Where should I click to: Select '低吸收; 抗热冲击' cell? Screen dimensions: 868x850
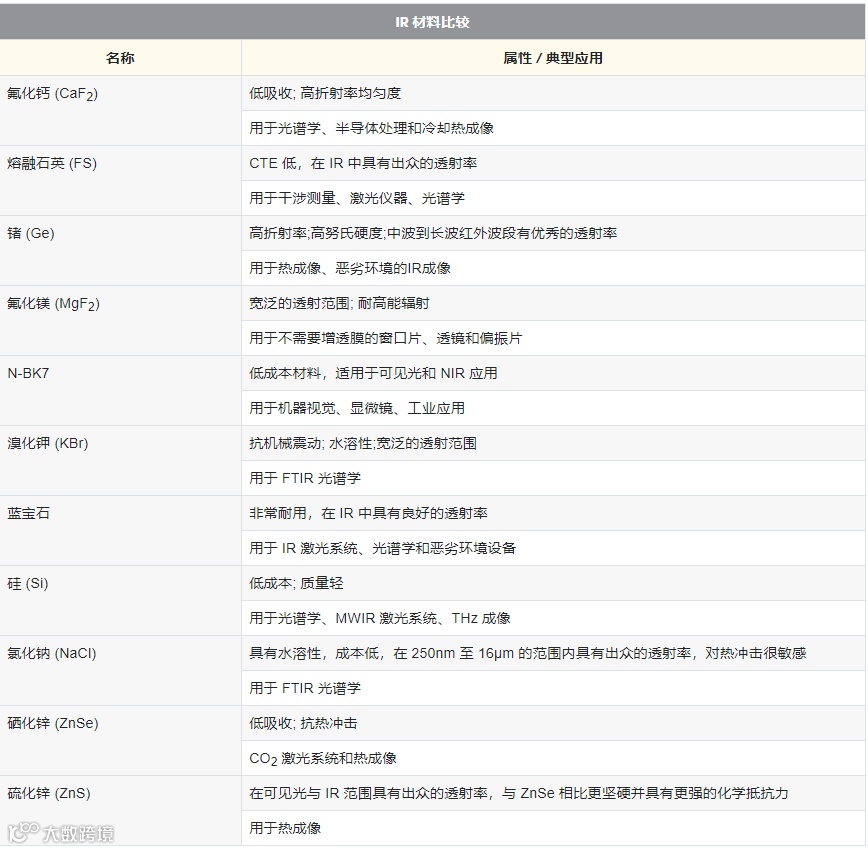(x=553, y=723)
